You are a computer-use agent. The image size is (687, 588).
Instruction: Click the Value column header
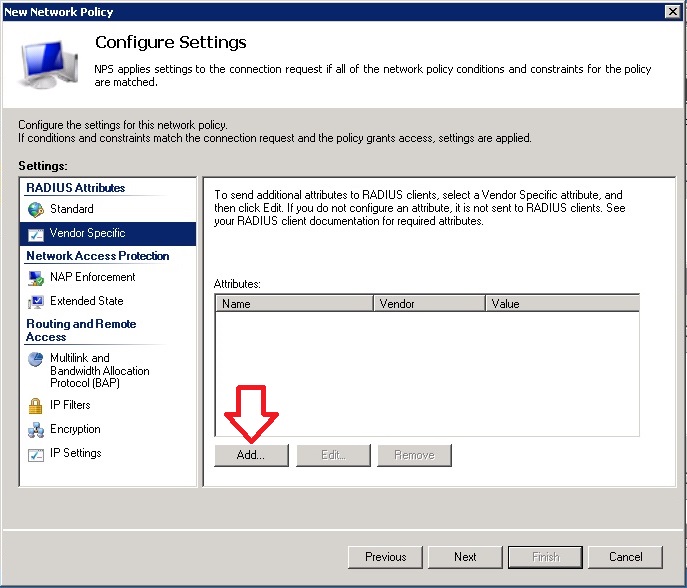[561, 303]
